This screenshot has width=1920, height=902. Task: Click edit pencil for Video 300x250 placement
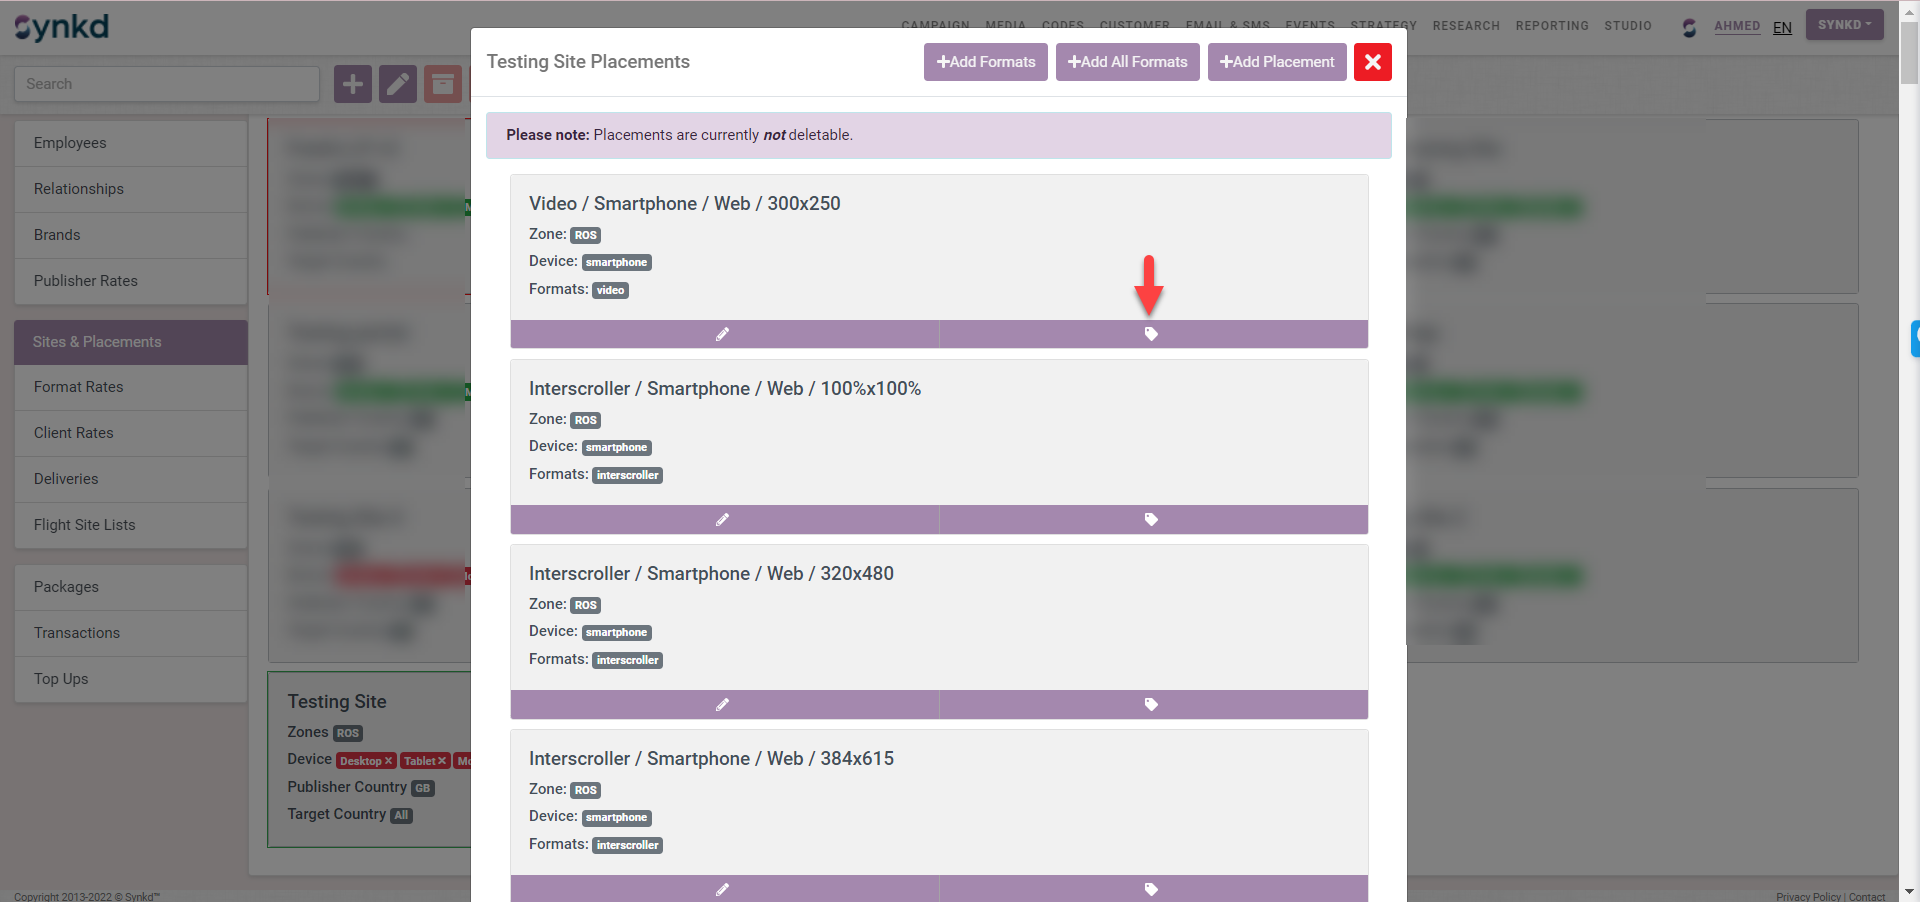tap(723, 334)
